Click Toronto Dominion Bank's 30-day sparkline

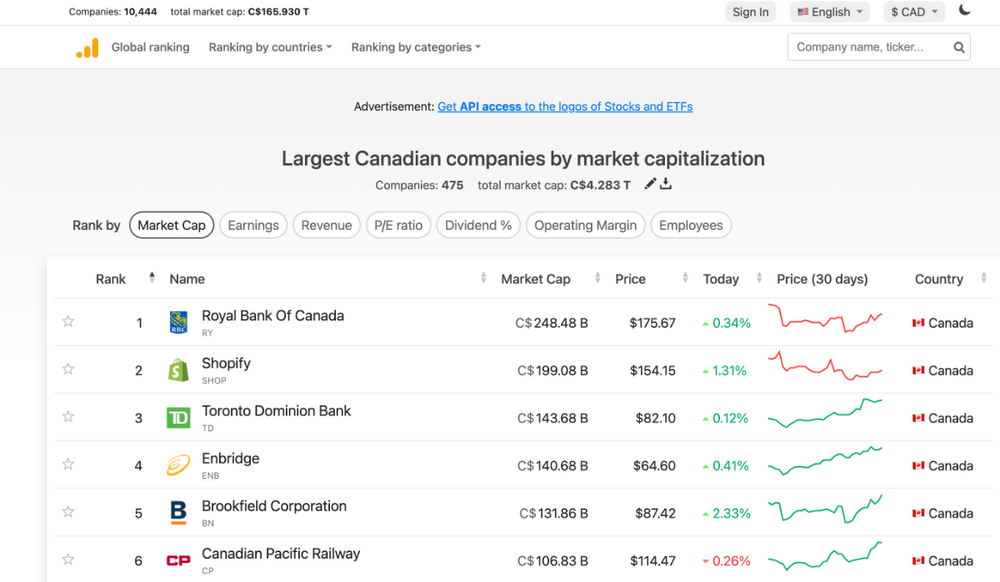click(825, 413)
